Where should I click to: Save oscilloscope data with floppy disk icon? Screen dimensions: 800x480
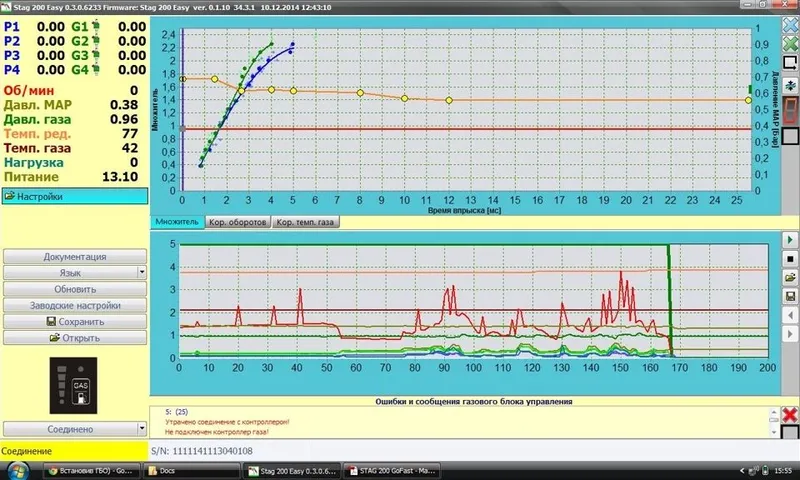pos(790,296)
